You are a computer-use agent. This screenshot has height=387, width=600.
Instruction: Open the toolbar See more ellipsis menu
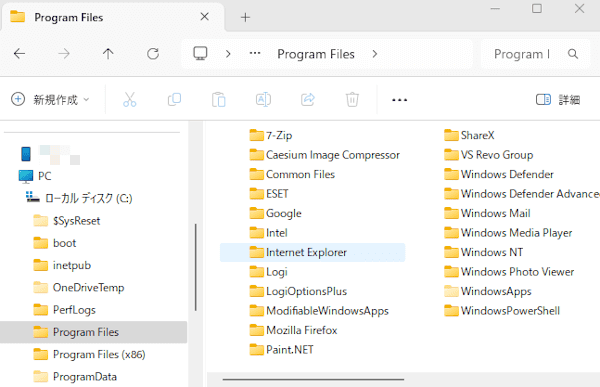tap(399, 100)
